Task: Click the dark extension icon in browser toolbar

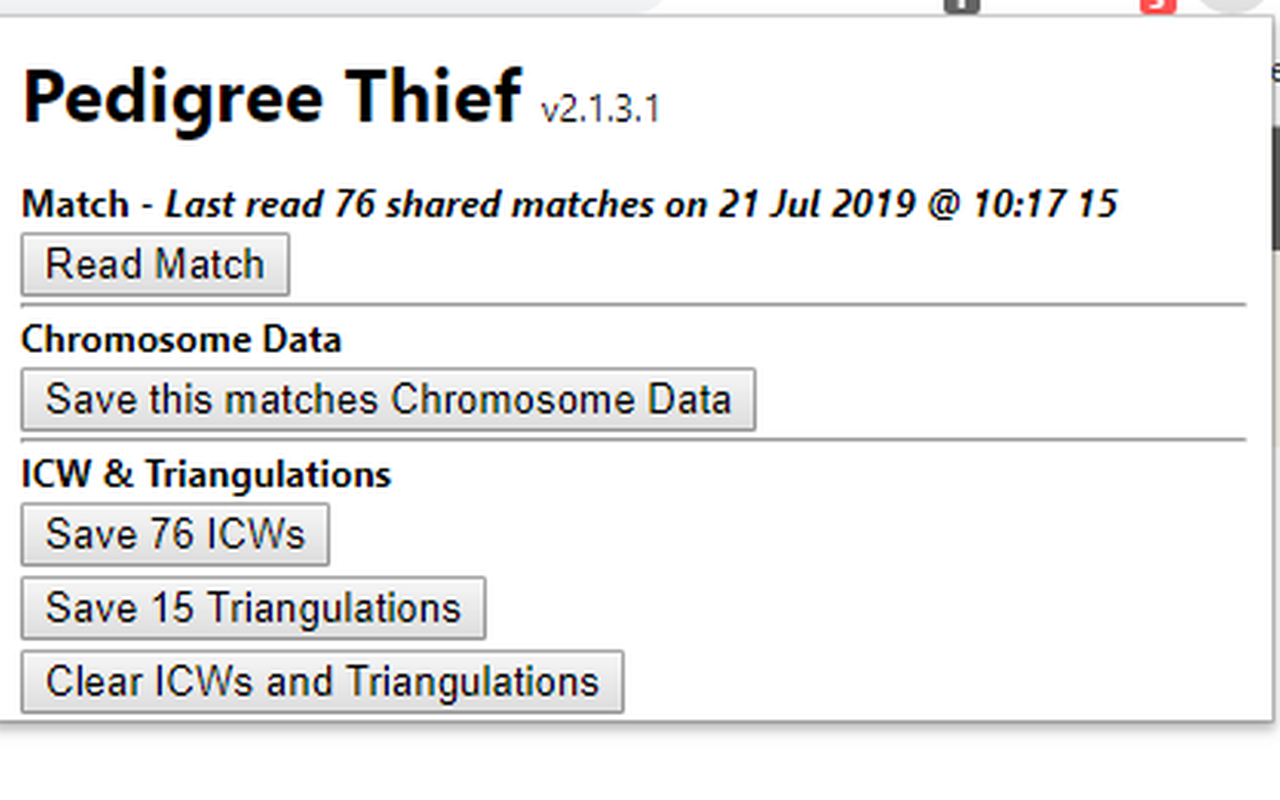Action: [961, 6]
